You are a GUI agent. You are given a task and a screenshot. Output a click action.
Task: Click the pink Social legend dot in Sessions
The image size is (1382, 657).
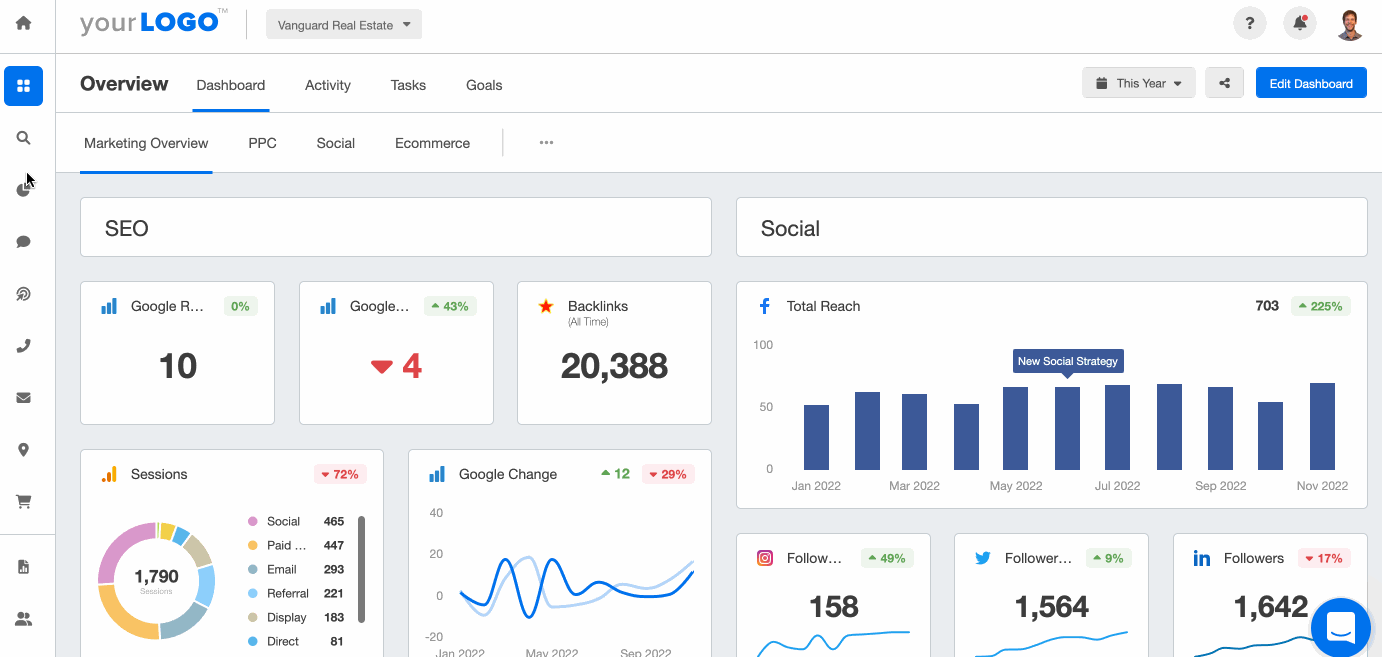pos(251,521)
